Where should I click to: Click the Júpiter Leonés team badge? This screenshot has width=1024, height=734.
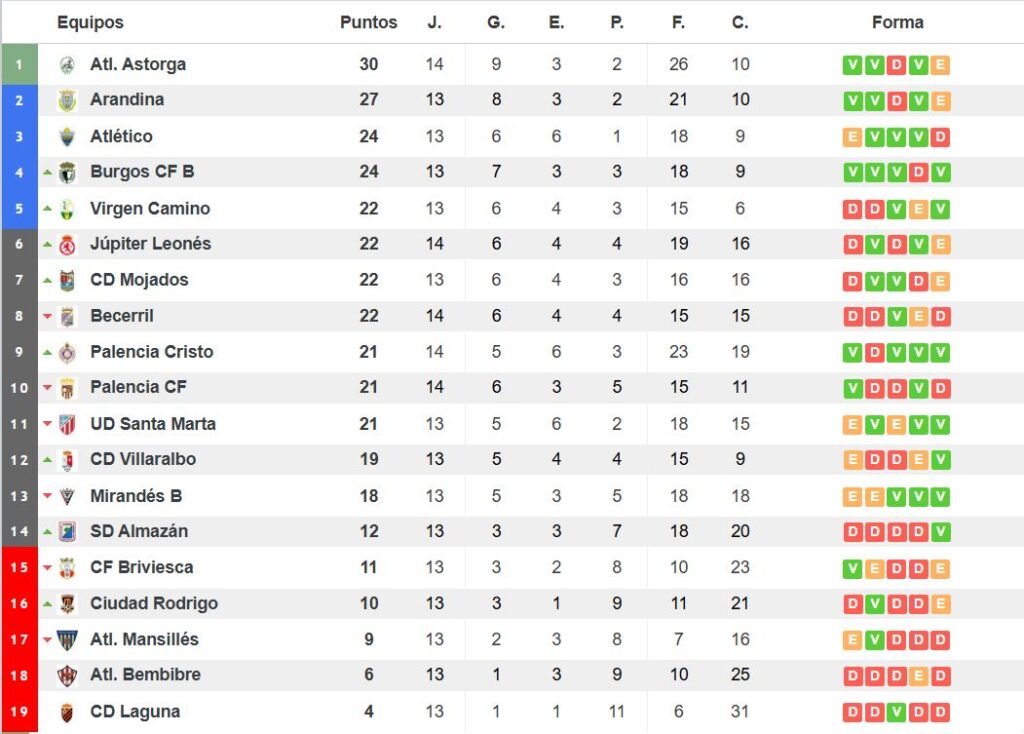[x=67, y=244]
